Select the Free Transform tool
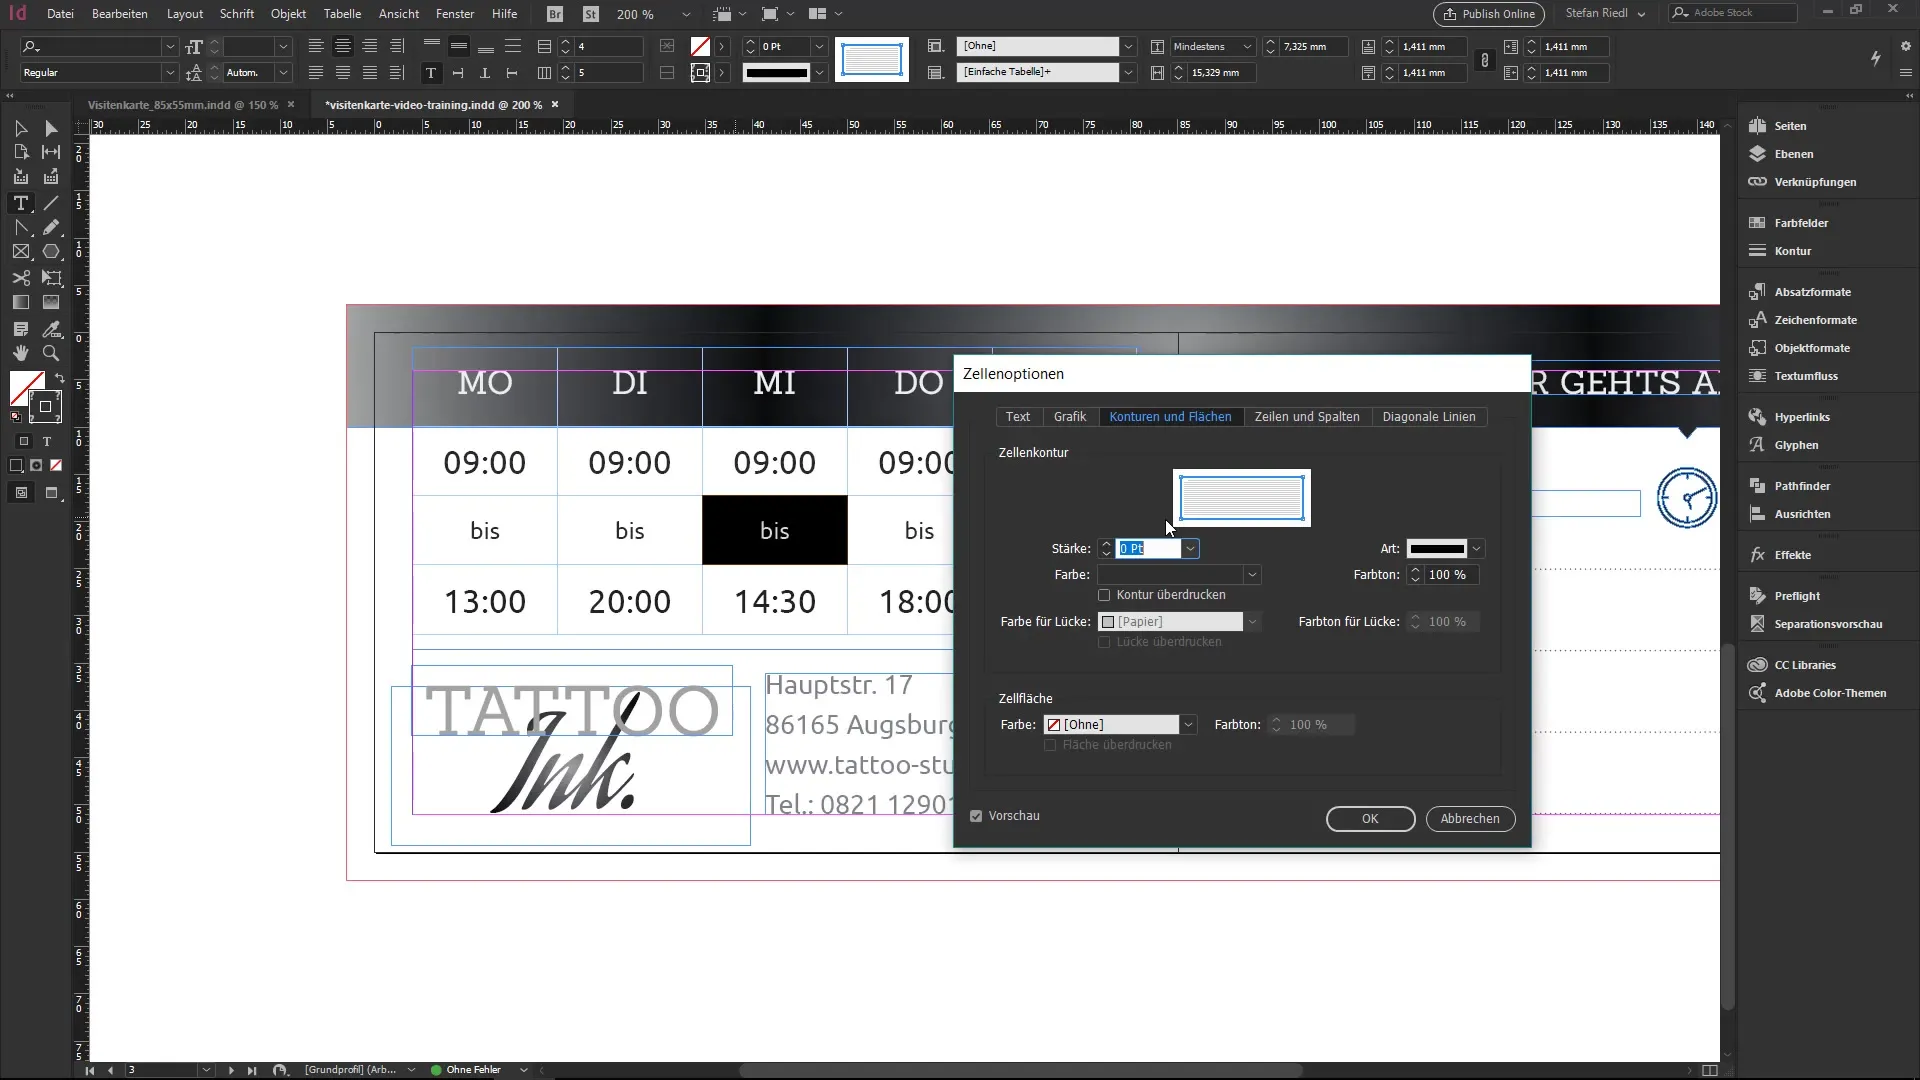The height and width of the screenshot is (1080, 1920). tap(51, 278)
